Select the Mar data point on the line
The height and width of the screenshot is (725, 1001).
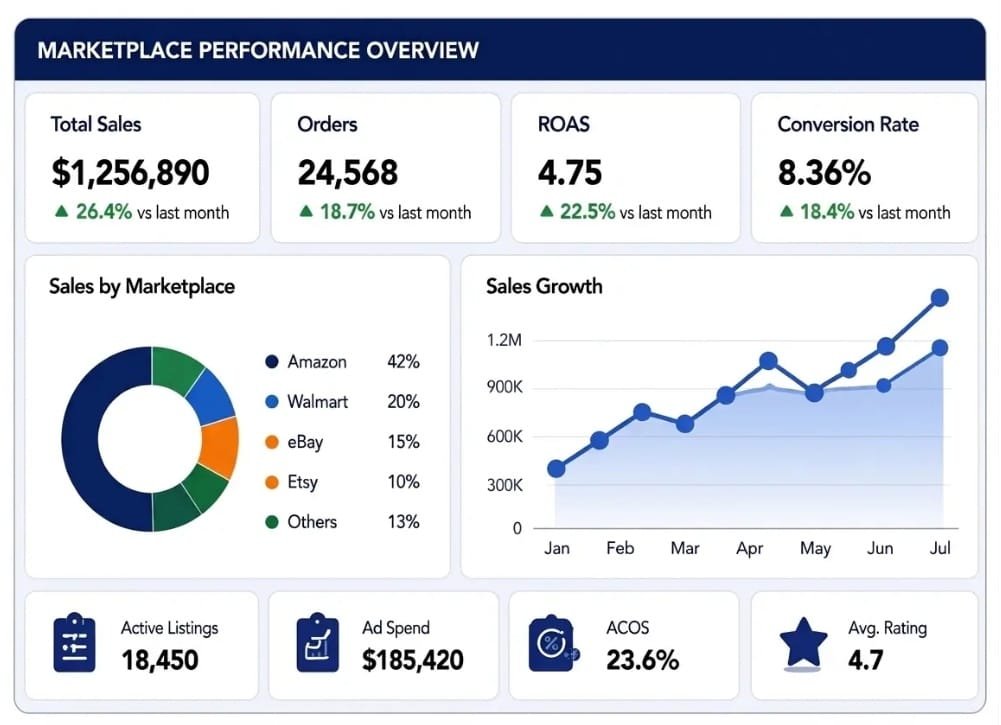click(684, 423)
